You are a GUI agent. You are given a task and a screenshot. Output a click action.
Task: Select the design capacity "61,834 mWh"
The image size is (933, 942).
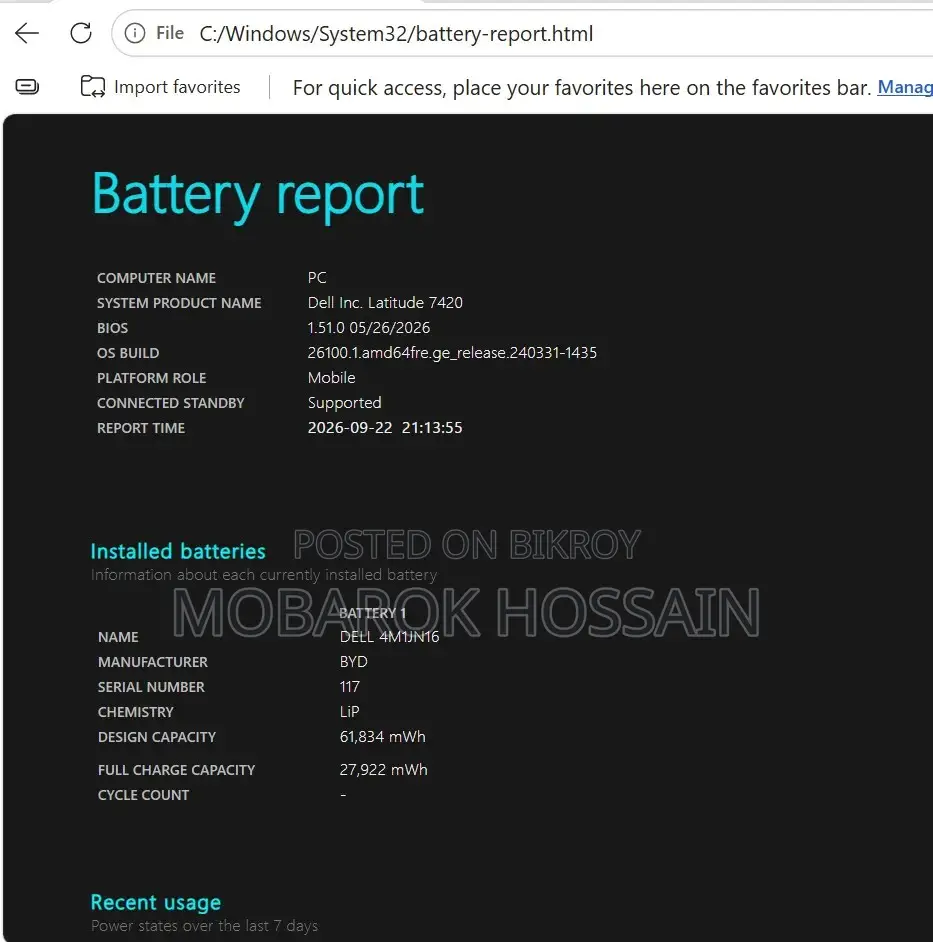pyautogui.click(x=383, y=737)
